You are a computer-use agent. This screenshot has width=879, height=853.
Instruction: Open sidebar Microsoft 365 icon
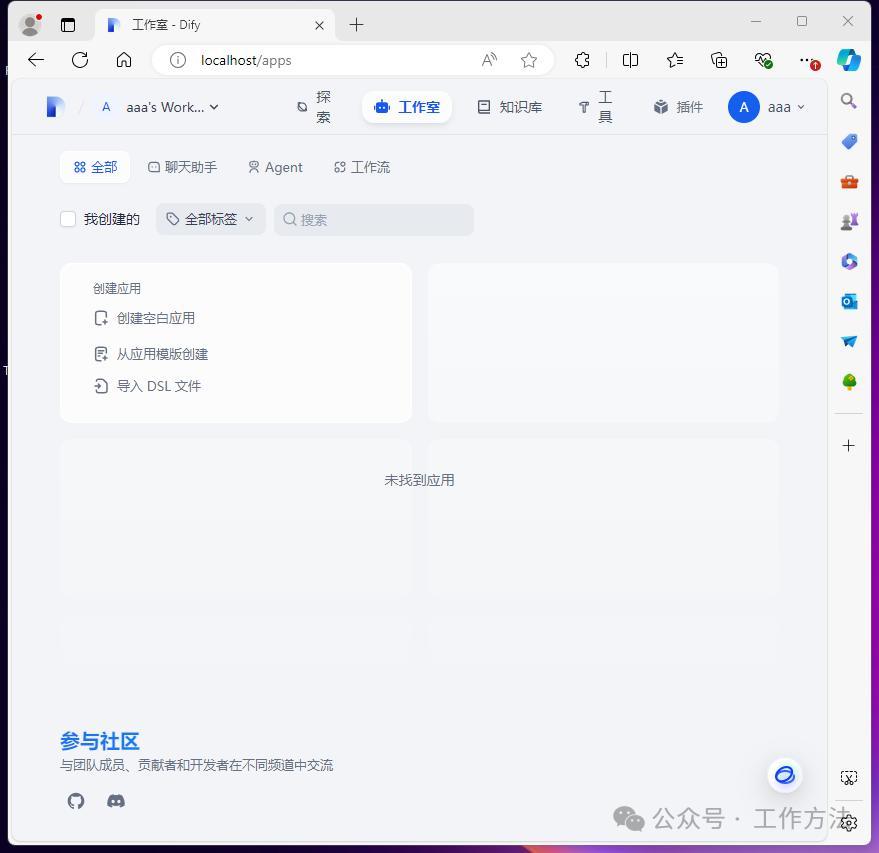(x=849, y=261)
